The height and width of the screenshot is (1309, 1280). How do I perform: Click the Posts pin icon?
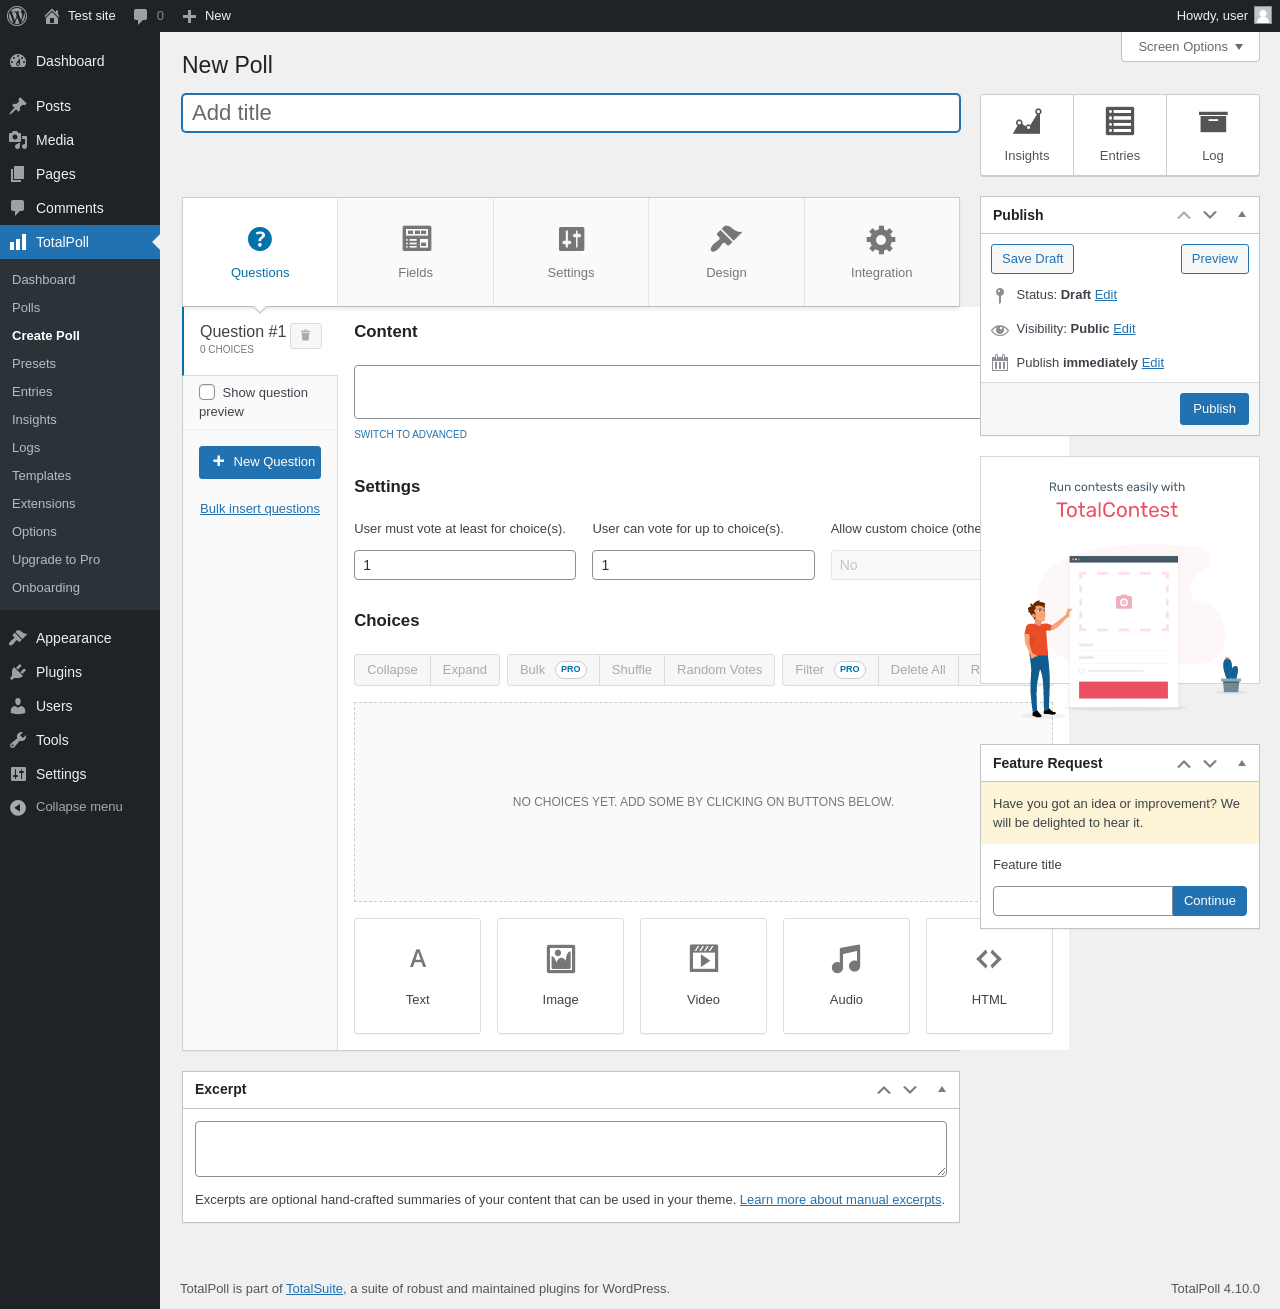click(18, 106)
